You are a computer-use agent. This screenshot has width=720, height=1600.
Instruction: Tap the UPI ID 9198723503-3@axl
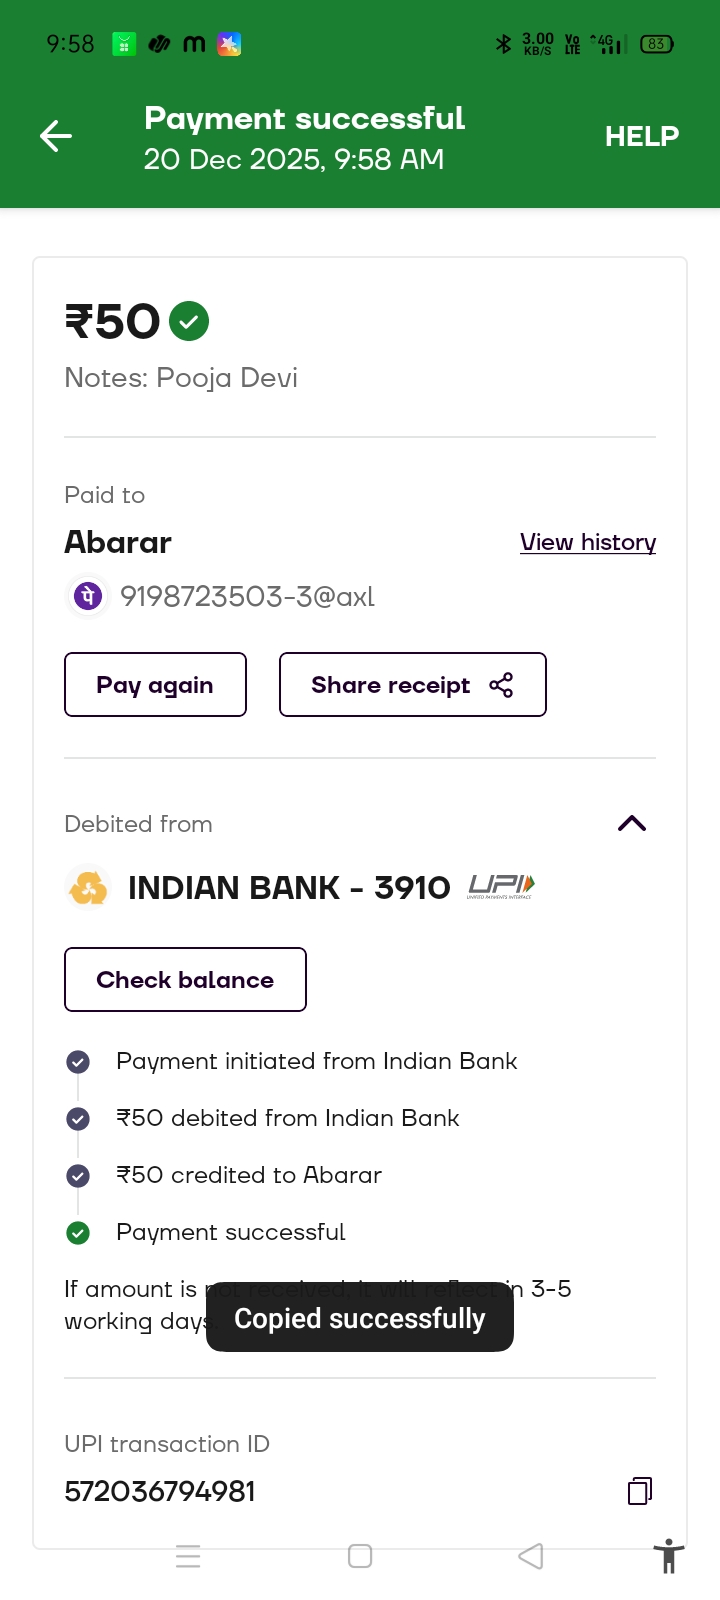247,597
